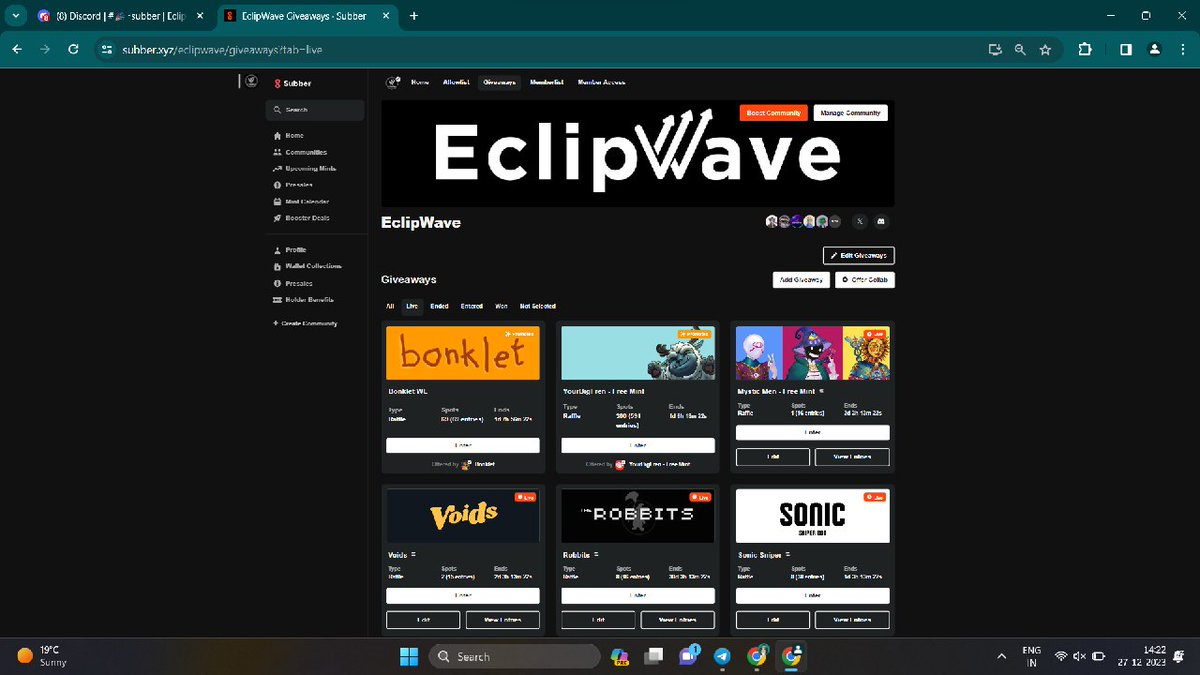This screenshot has height=675, width=1200.
Task: Open Holder Benefits in sidebar
Action: pos(303,299)
